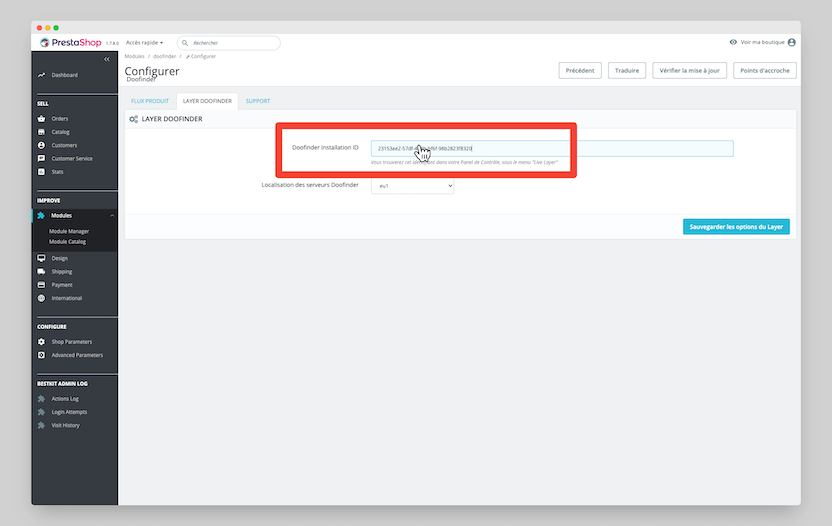This screenshot has height=526, width=832.
Task: Click the eye icon beside Voir ma boutique
Action: point(733,42)
